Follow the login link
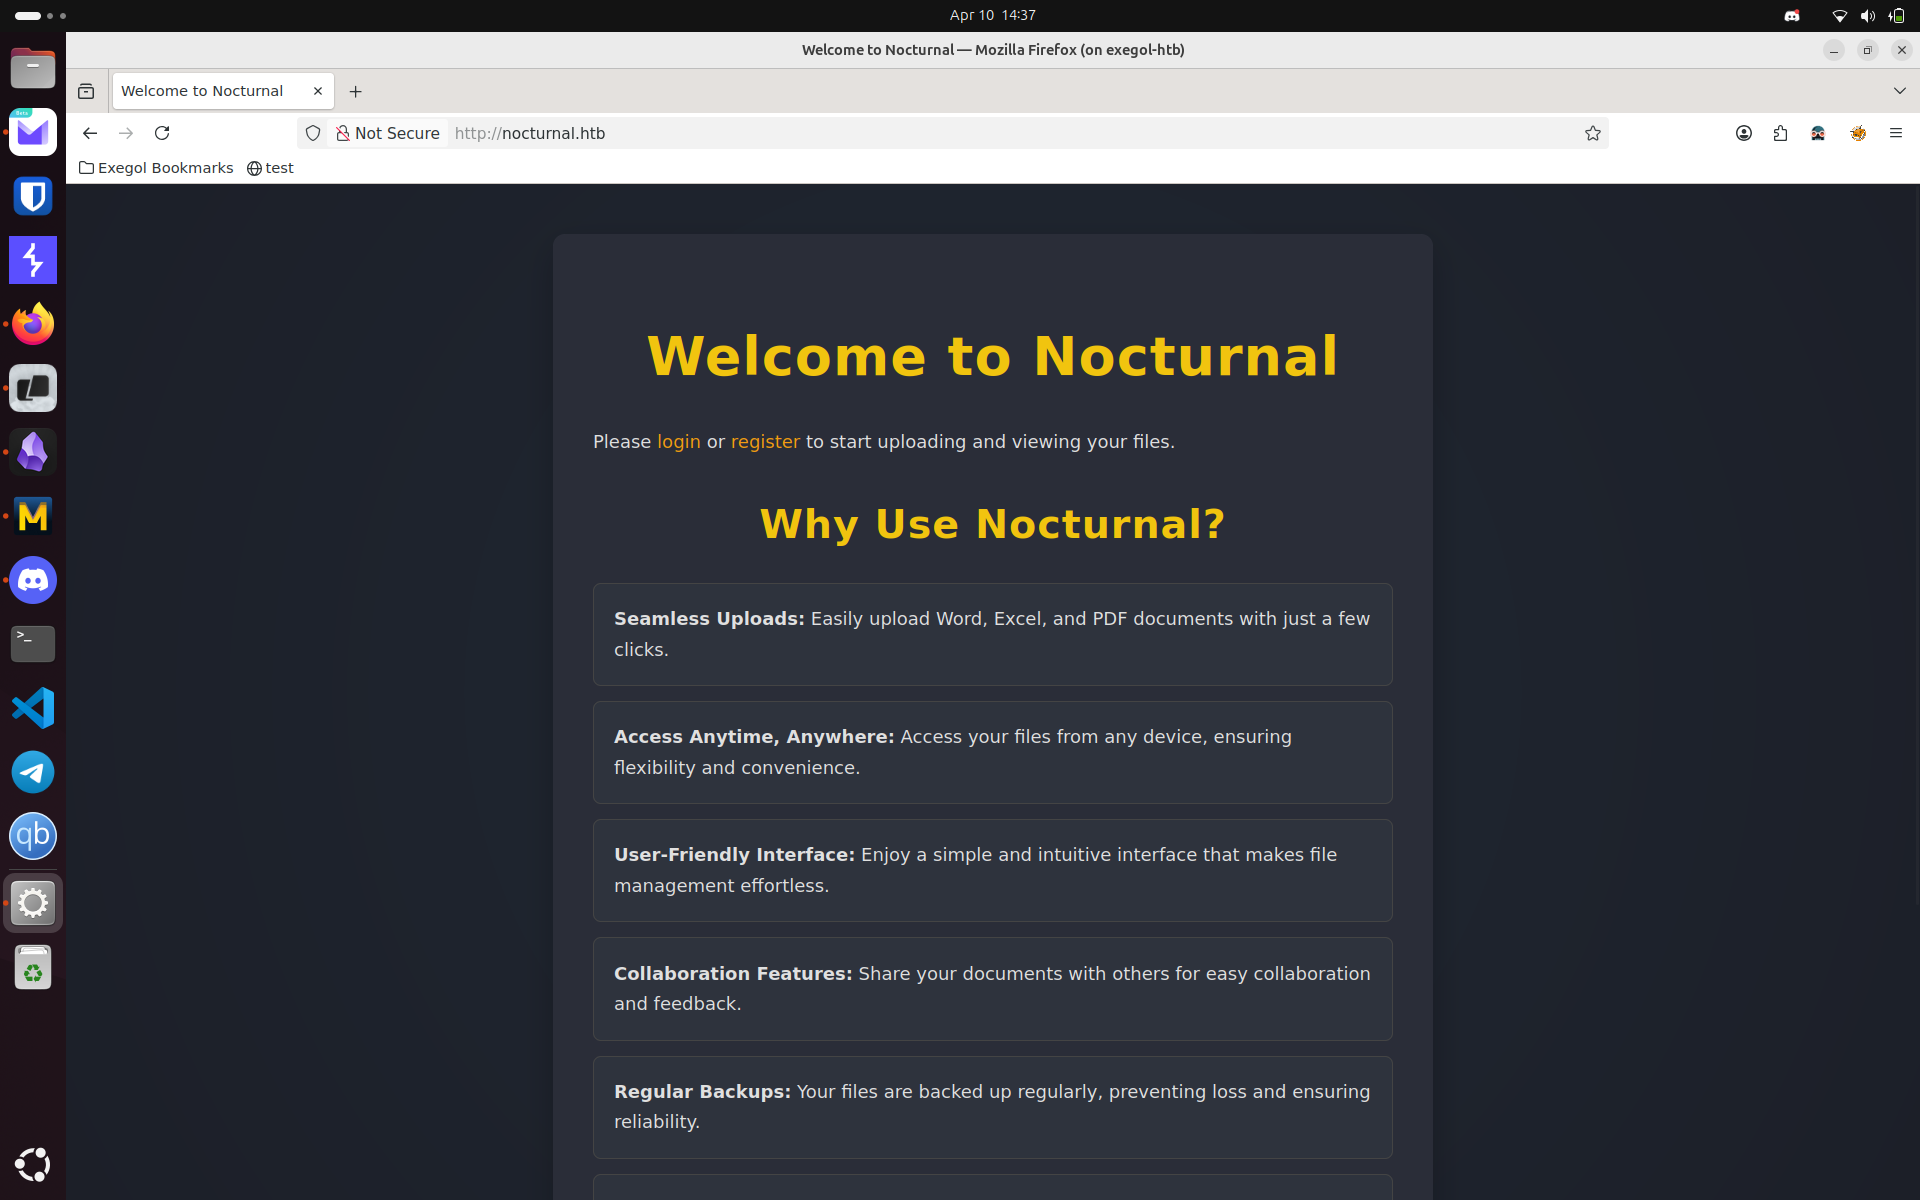The image size is (1920, 1200). pos(678,442)
